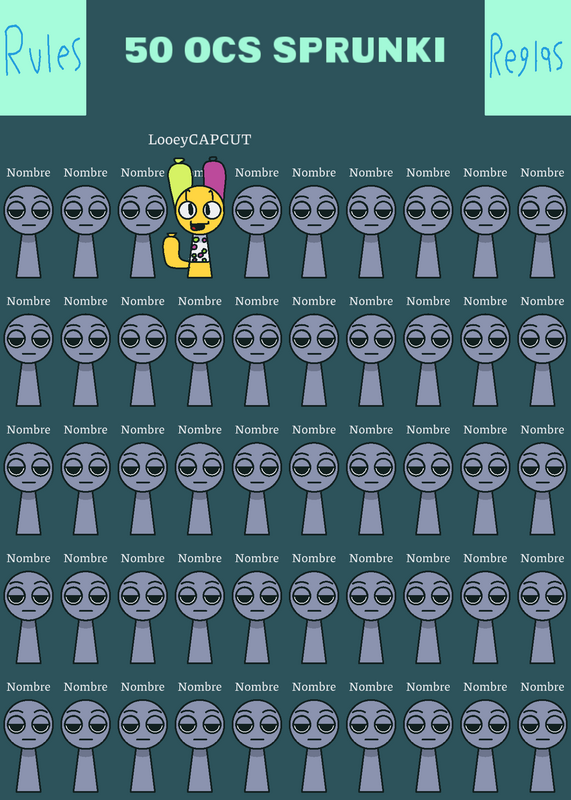Click the first Nombre label in bottom row

[x=29, y=687]
